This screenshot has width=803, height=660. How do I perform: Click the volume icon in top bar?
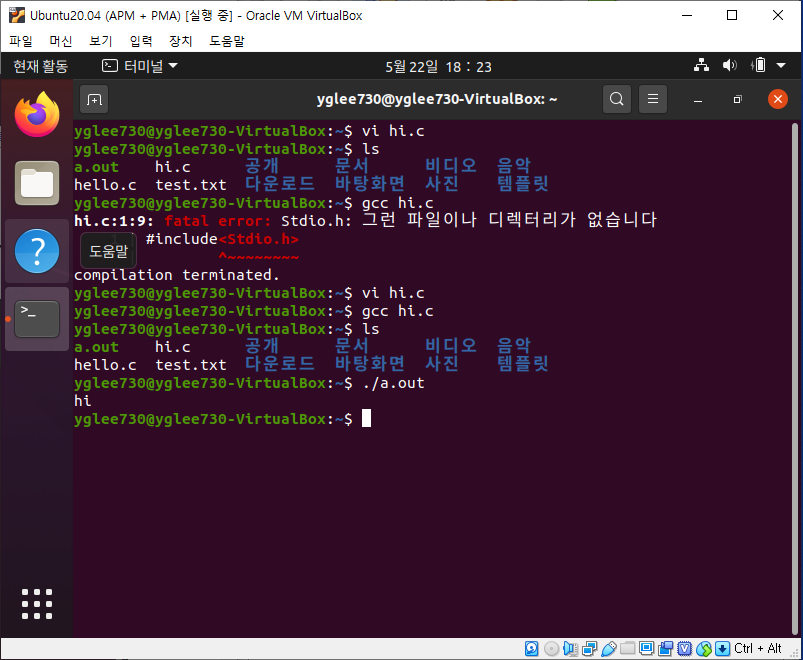pyautogui.click(x=729, y=66)
